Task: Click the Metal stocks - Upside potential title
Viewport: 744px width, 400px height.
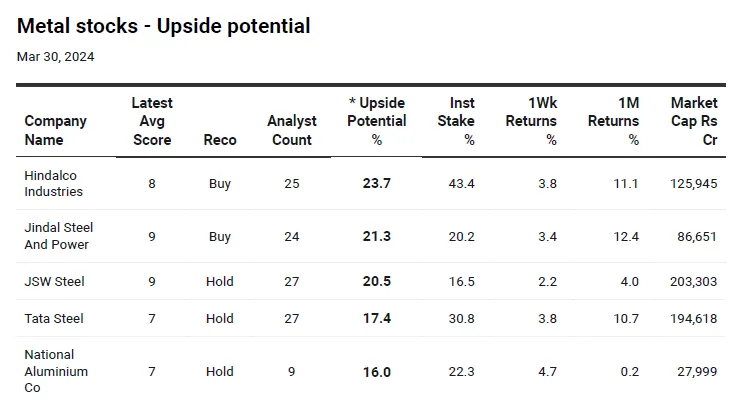Action: pyautogui.click(x=164, y=26)
